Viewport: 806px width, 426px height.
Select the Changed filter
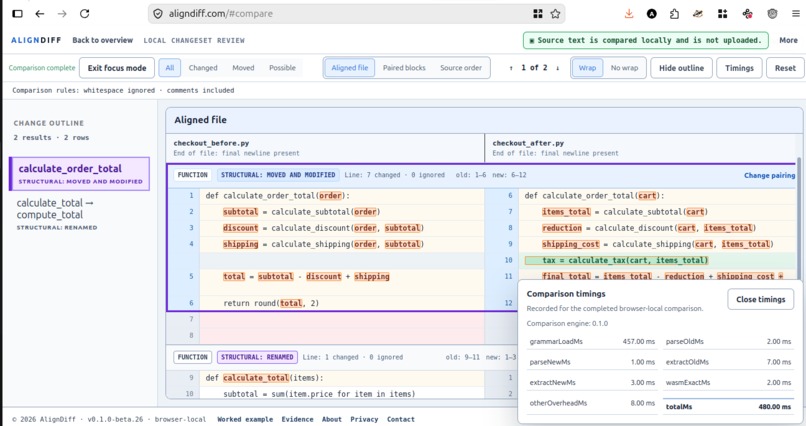(x=203, y=68)
